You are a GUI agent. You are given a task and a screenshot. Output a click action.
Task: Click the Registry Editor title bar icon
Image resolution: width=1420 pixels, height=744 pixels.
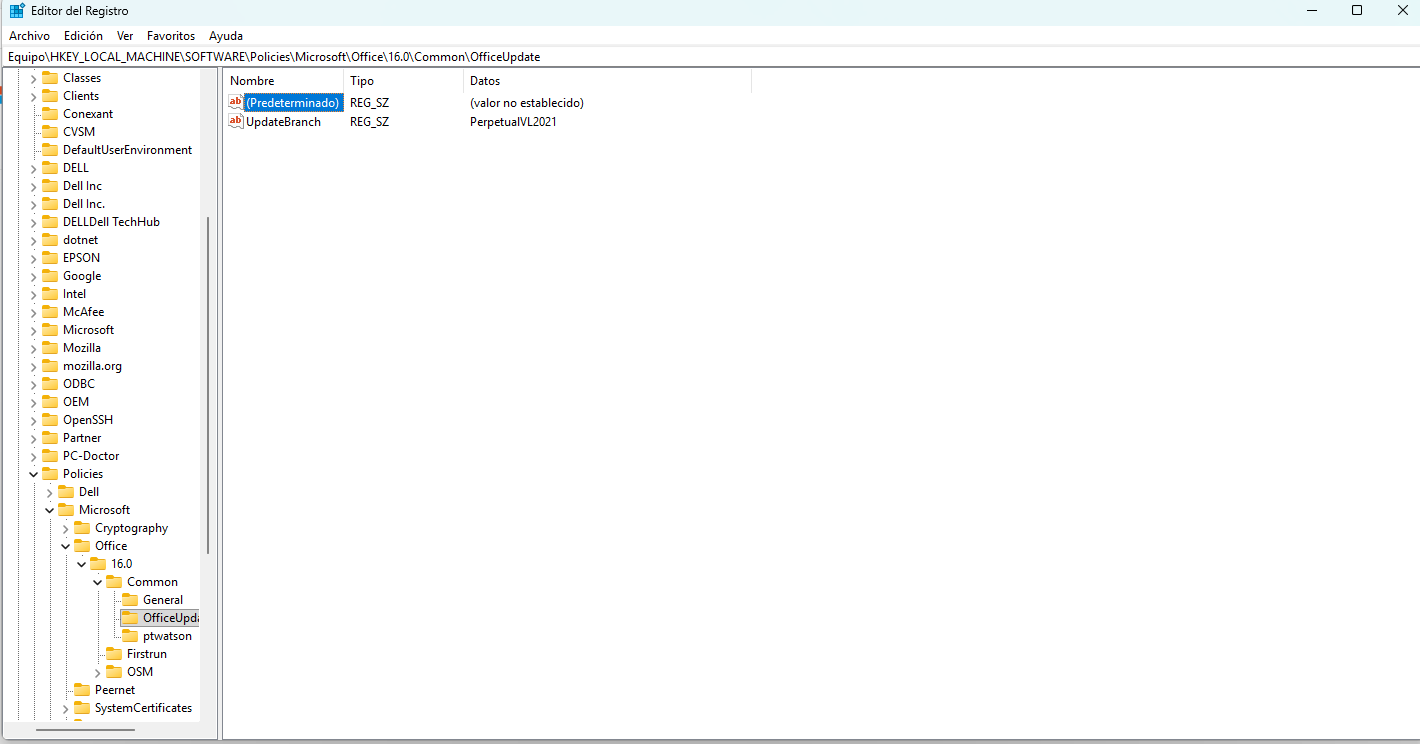(x=17, y=11)
